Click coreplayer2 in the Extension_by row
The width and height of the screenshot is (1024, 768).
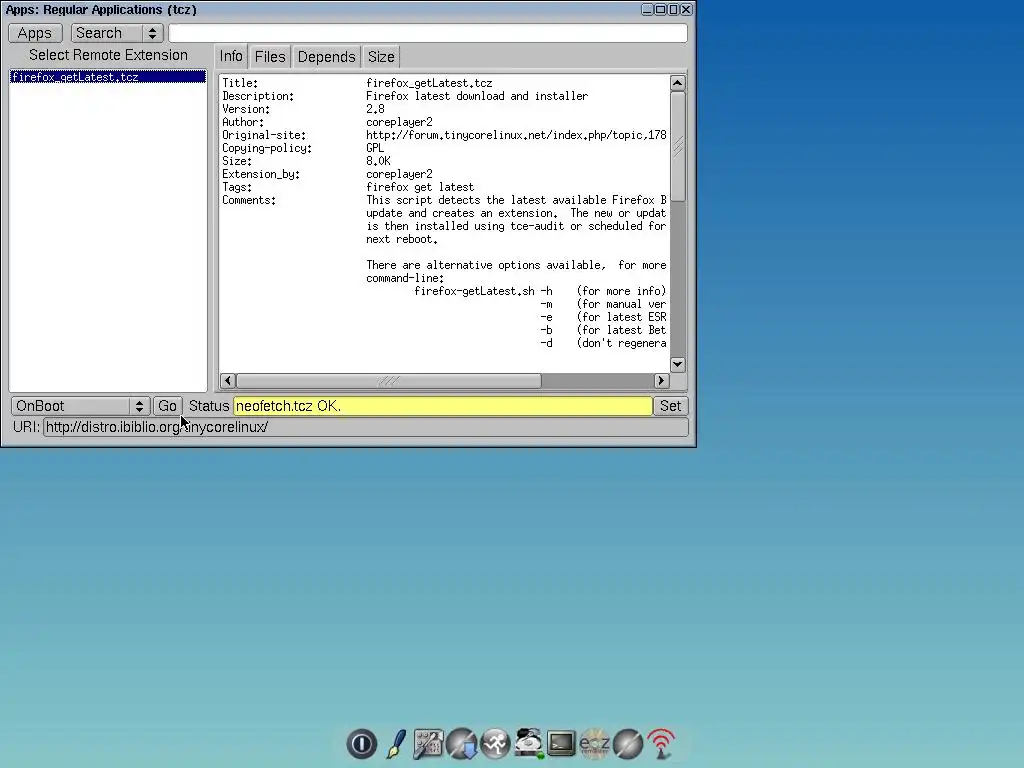[x=399, y=174]
